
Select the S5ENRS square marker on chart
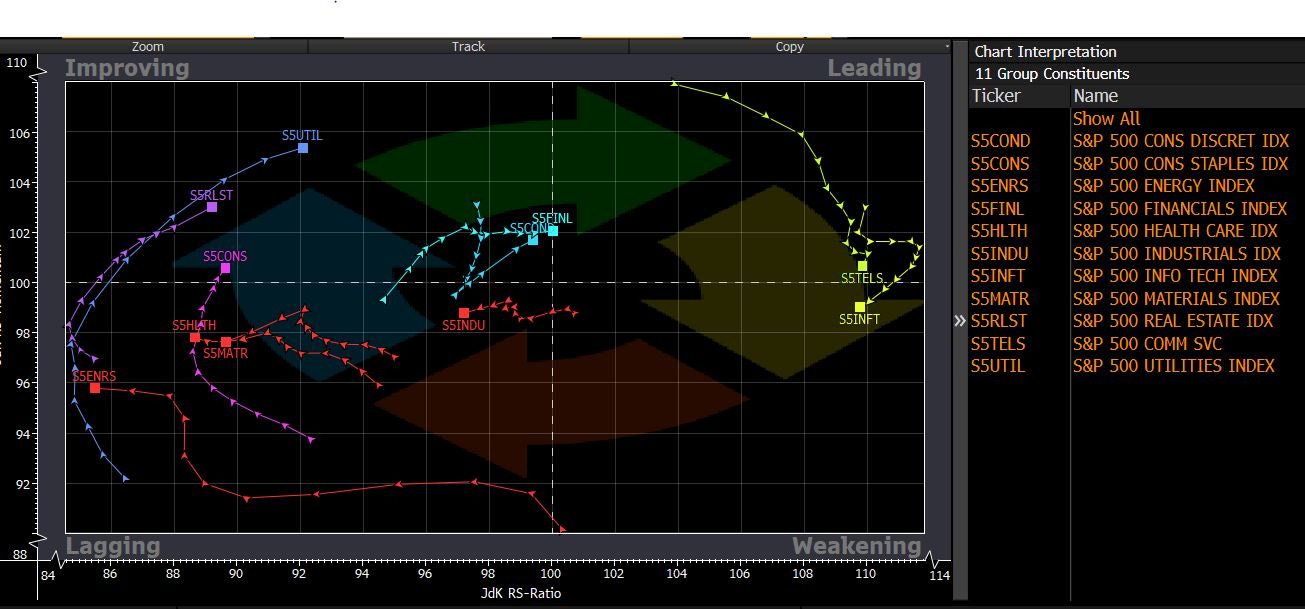(x=95, y=388)
